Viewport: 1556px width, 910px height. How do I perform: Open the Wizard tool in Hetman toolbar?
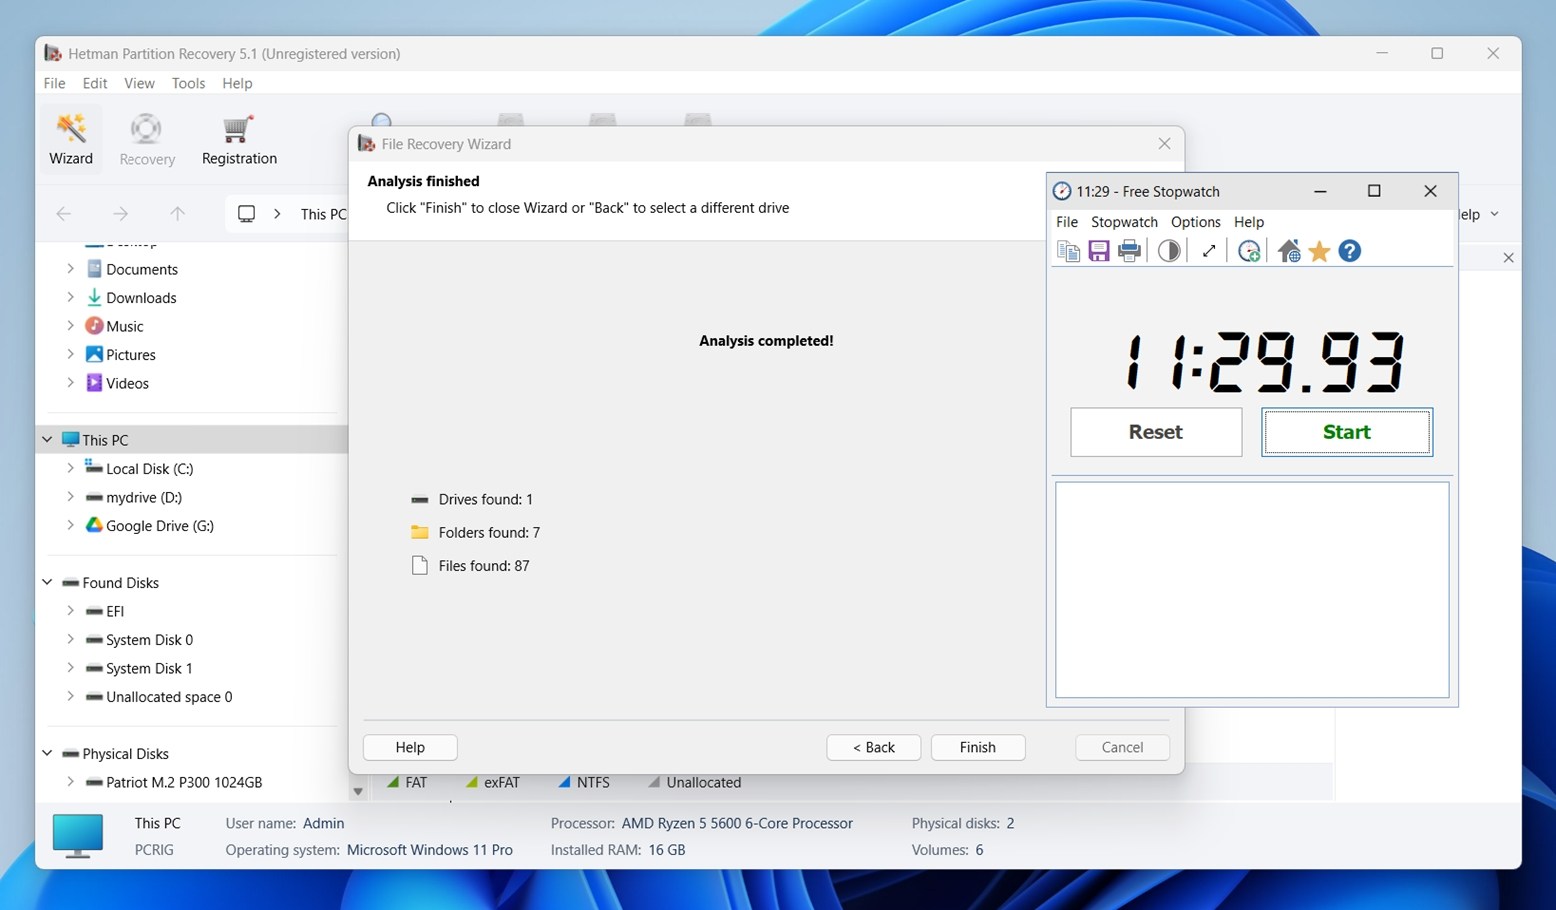point(71,139)
